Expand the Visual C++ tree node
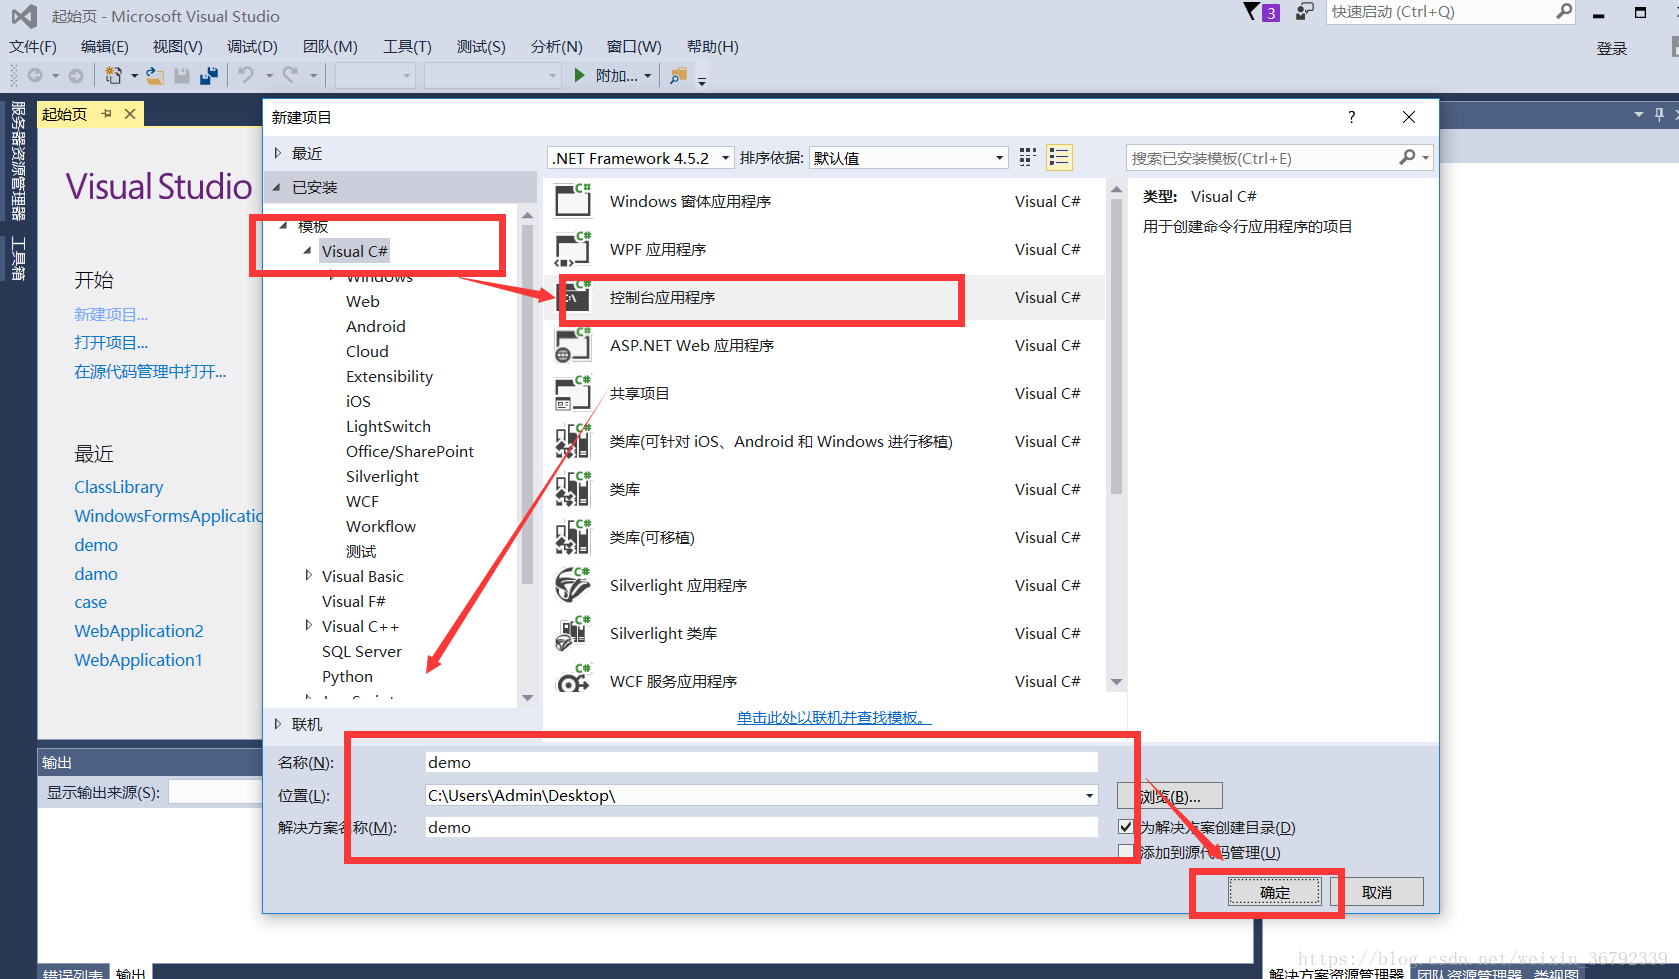The width and height of the screenshot is (1679, 979). click(x=308, y=625)
